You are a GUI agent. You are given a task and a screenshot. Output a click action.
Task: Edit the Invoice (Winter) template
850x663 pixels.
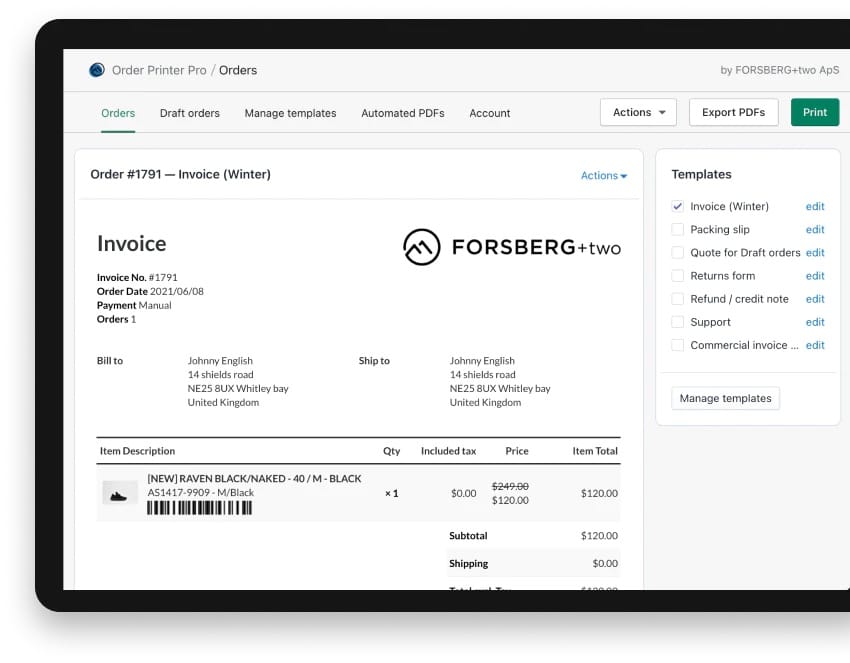[x=815, y=207]
